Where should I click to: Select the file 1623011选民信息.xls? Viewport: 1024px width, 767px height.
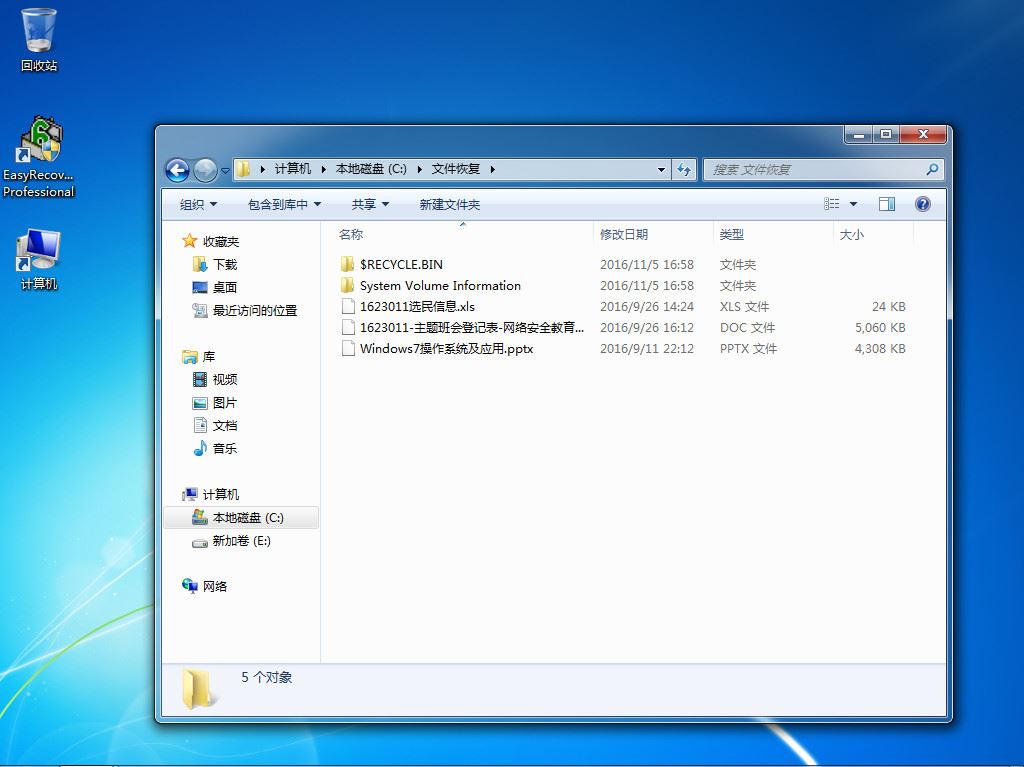pyautogui.click(x=417, y=306)
